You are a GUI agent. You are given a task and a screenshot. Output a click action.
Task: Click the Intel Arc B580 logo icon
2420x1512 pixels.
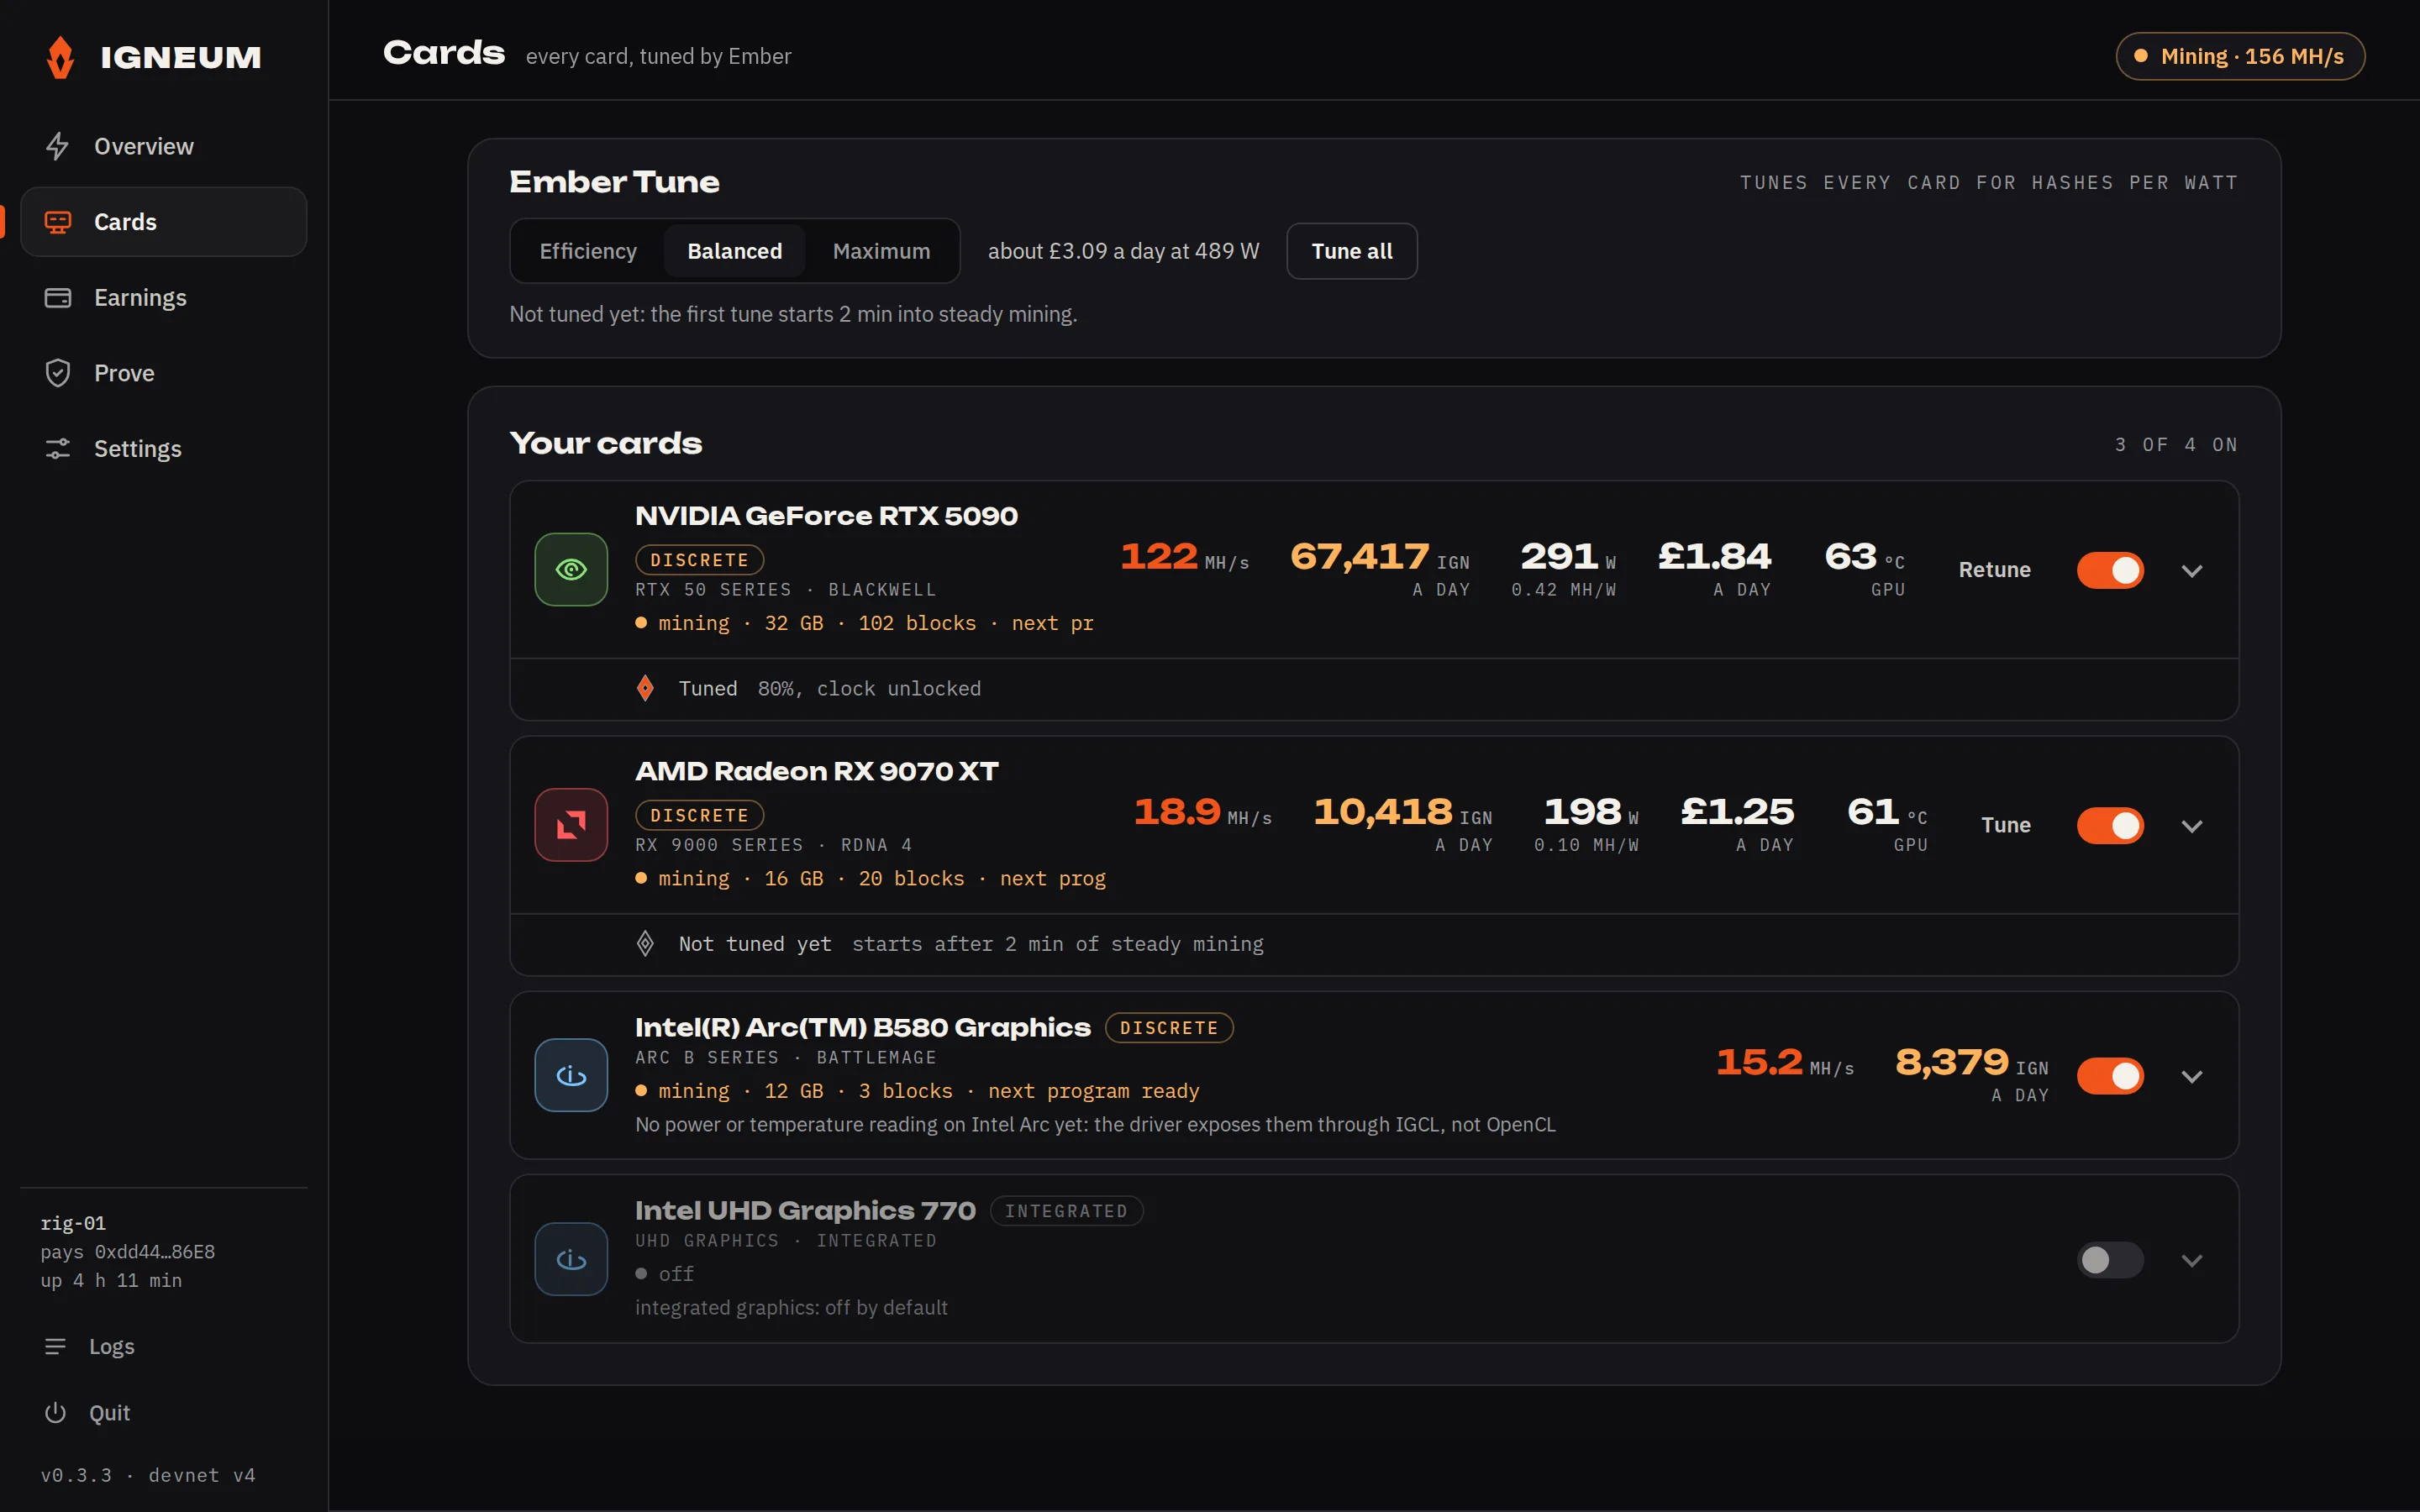tap(571, 1075)
